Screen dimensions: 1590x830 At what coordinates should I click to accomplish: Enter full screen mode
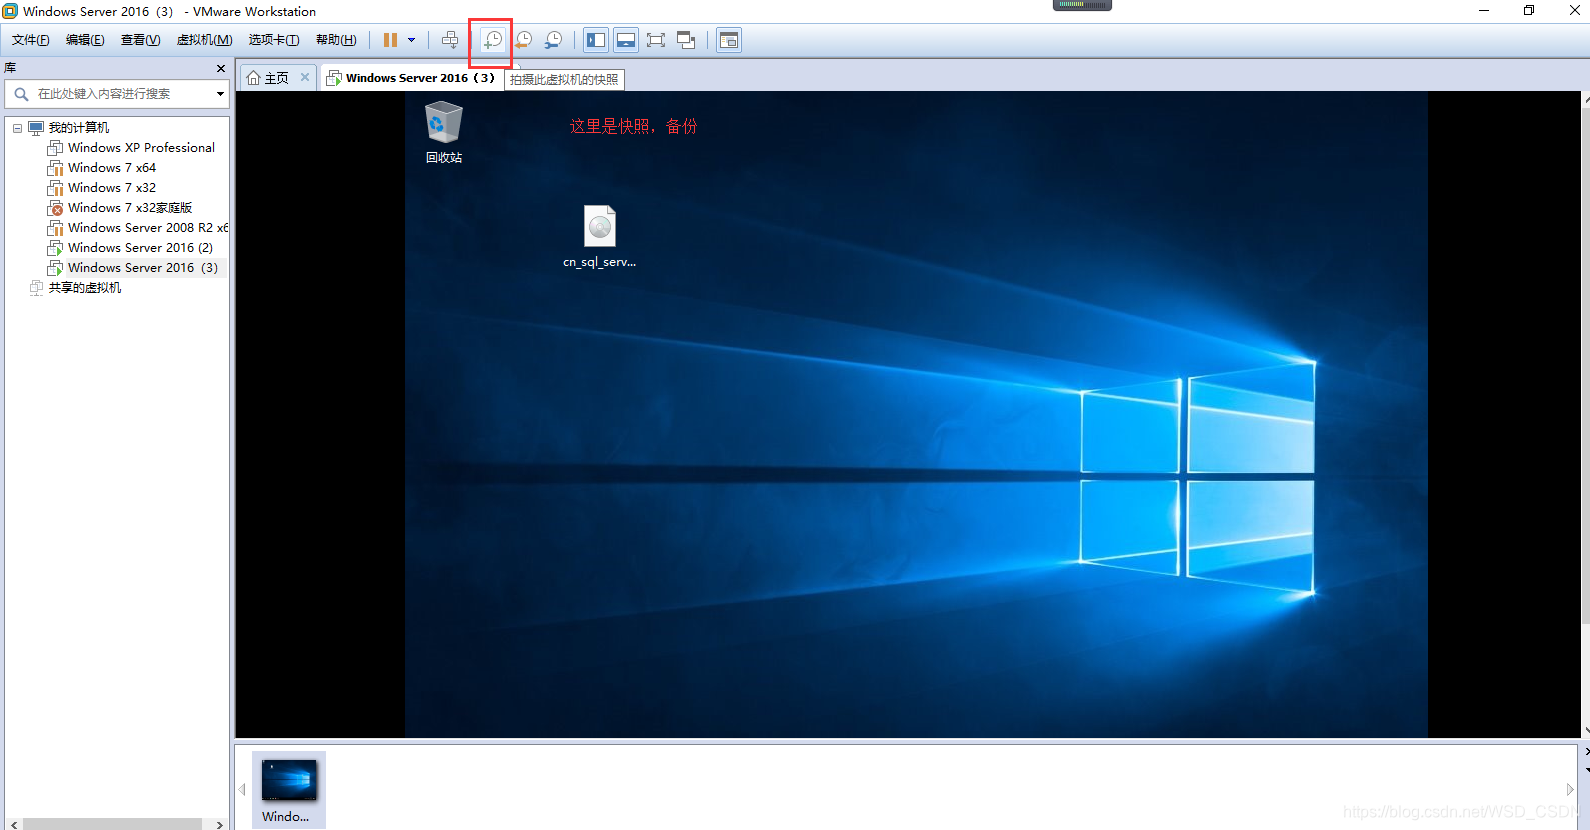(x=656, y=40)
